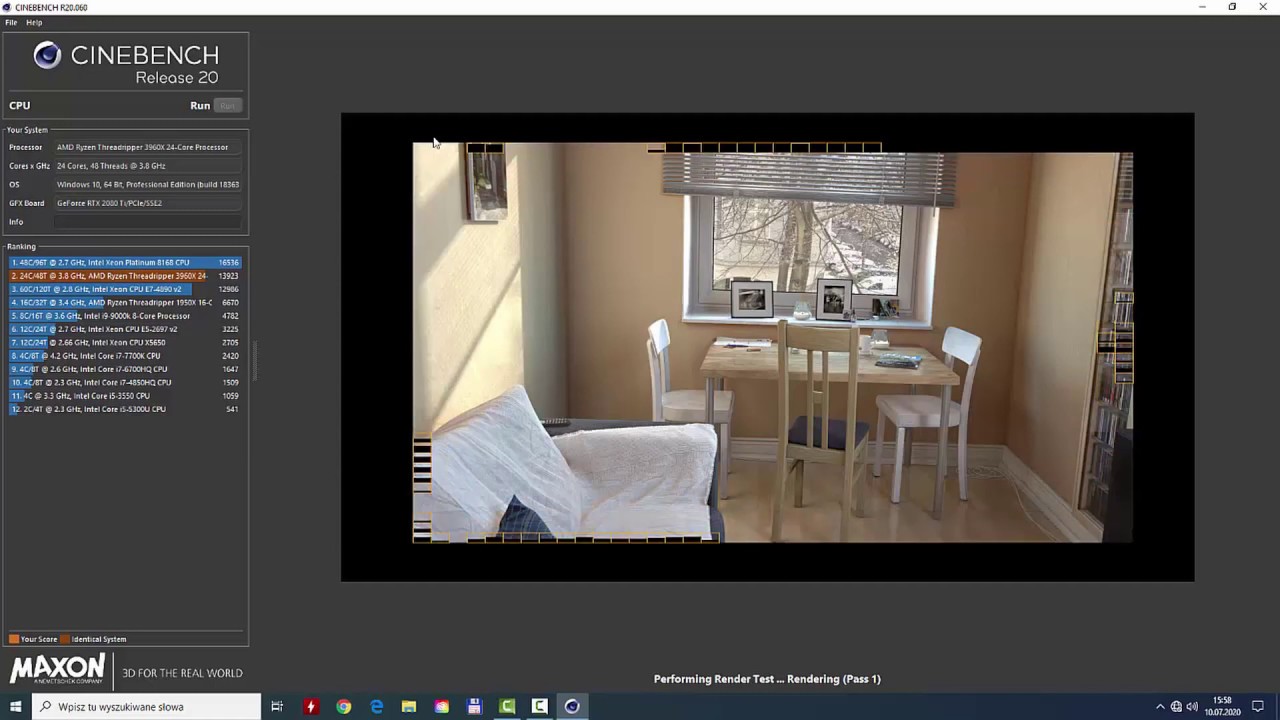Image resolution: width=1280 pixels, height=720 pixels.
Task: Open the volume control tray icon
Action: click(x=1192, y=706)
